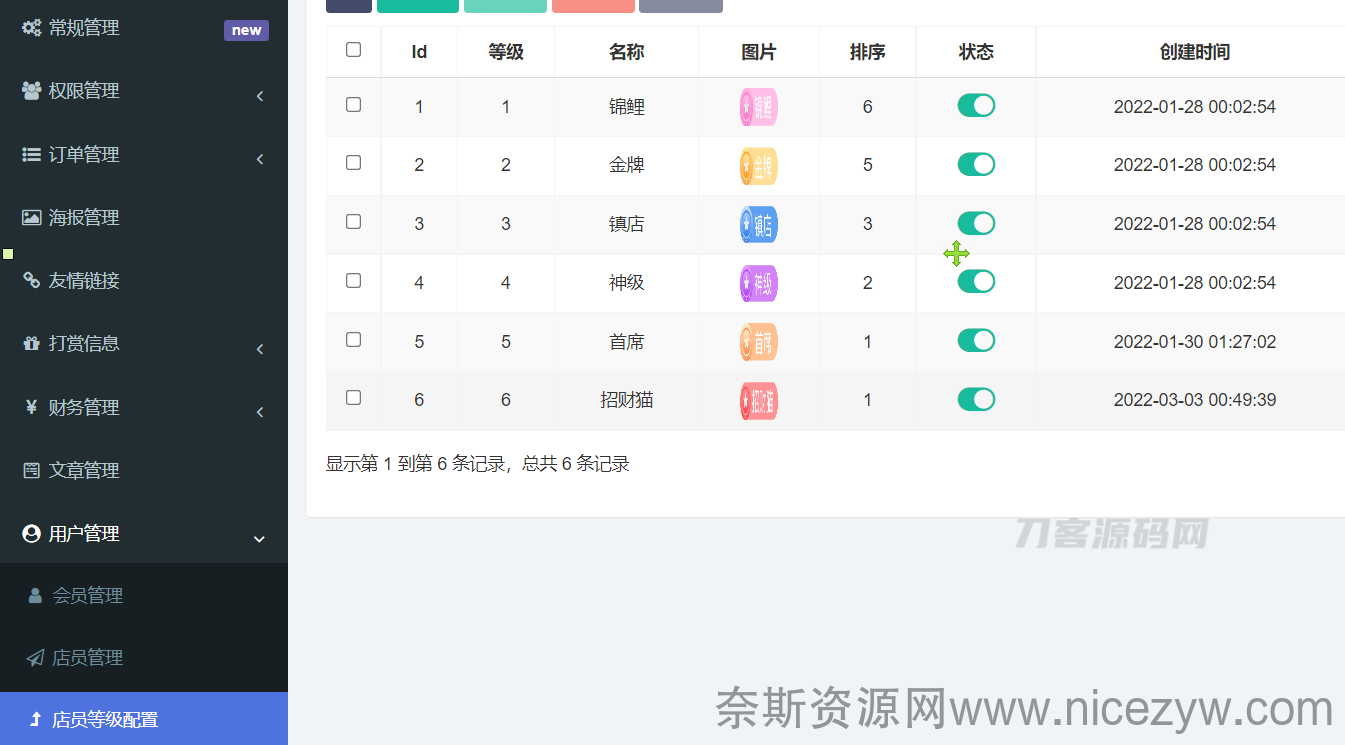
Task: Open the 神级 badge image
Action: pos(759,283)
